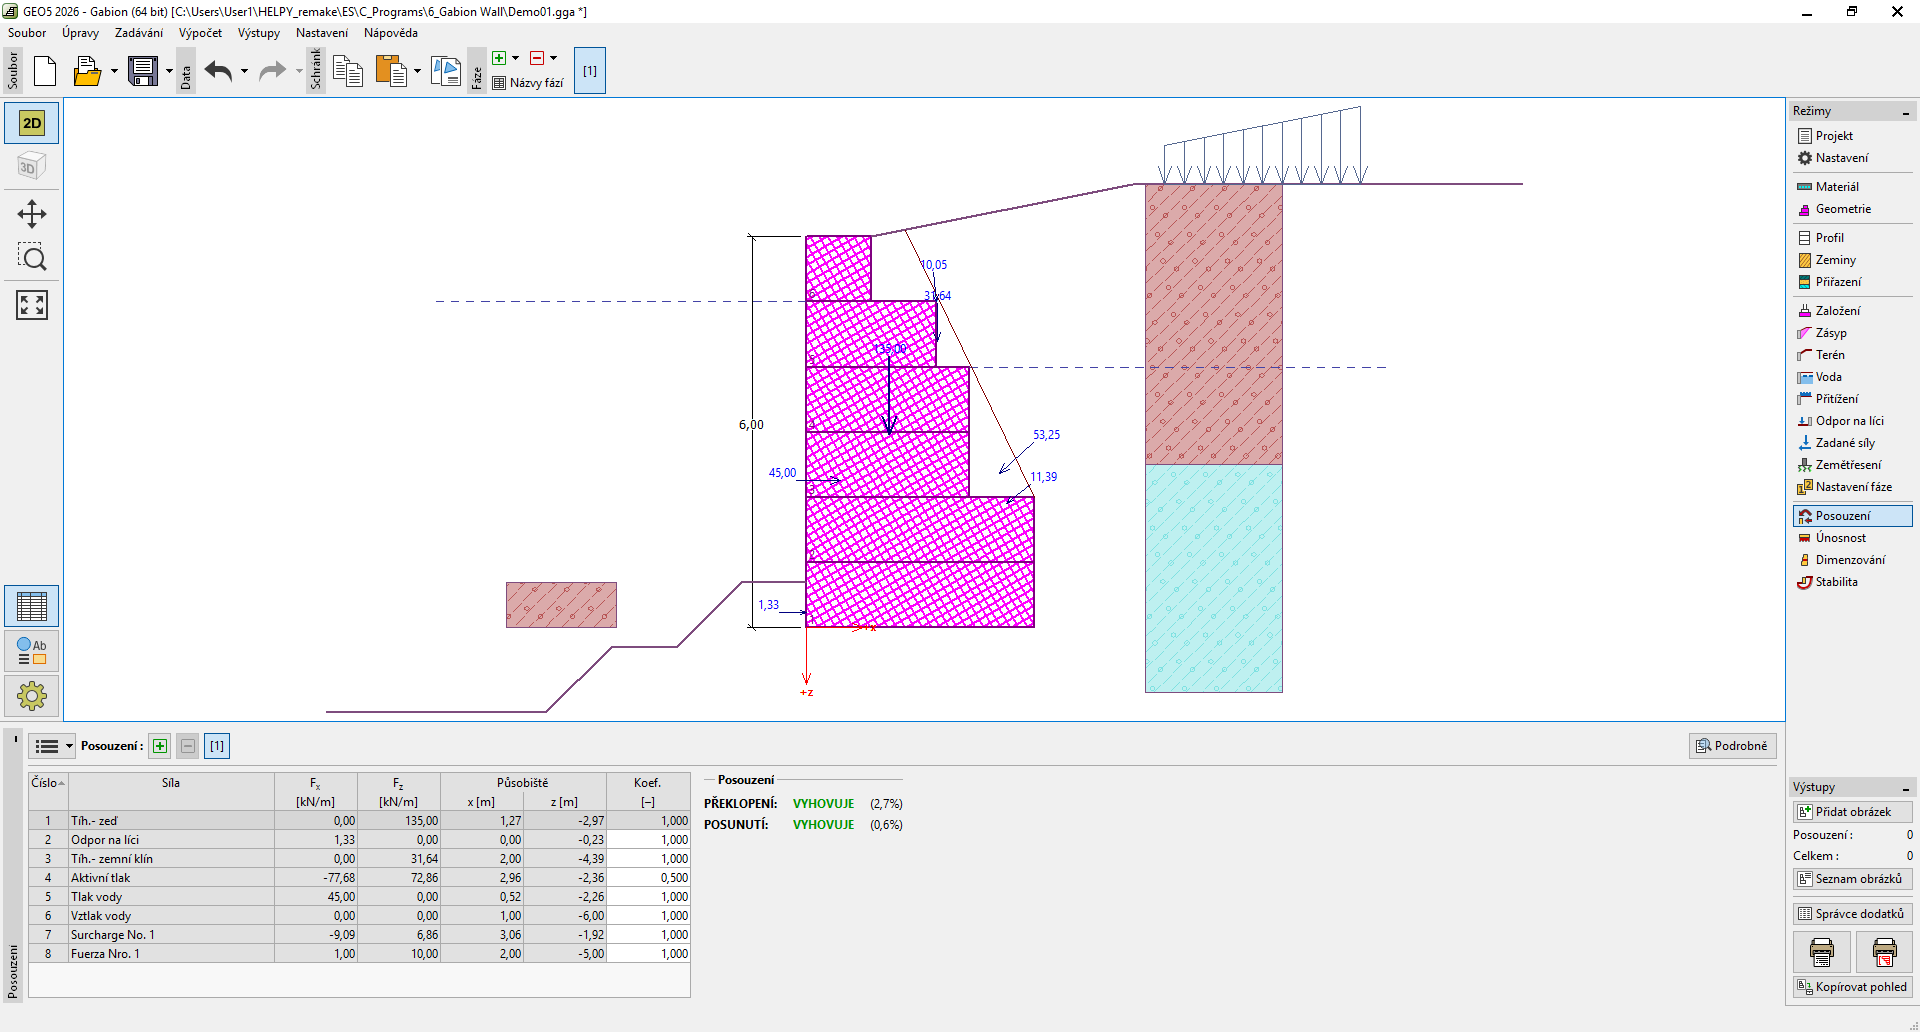
Task: Undo the last action
Action: pos(218,71)
